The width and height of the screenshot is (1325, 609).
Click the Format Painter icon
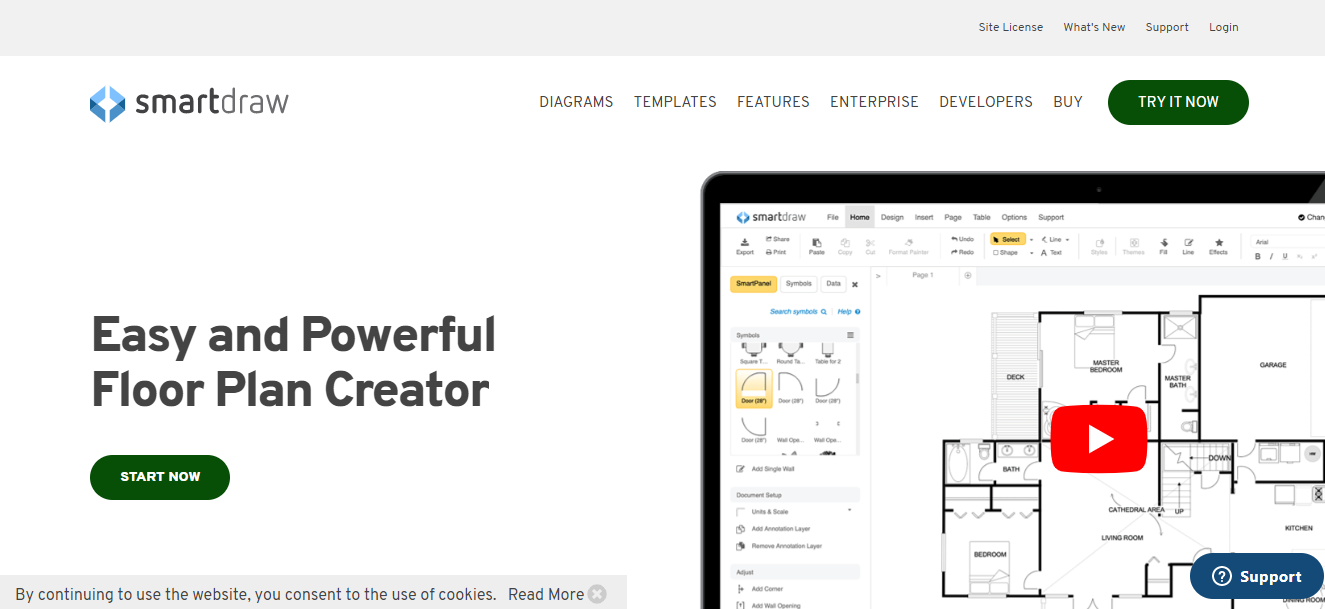click(908, 246)
